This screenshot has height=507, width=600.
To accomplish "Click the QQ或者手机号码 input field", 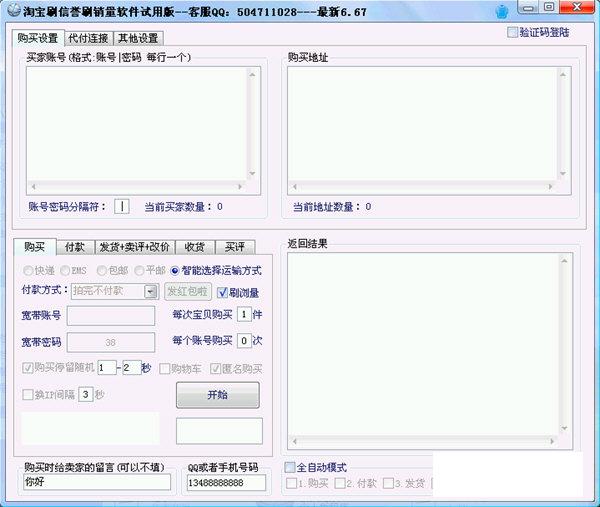I will tap(226, 483).
